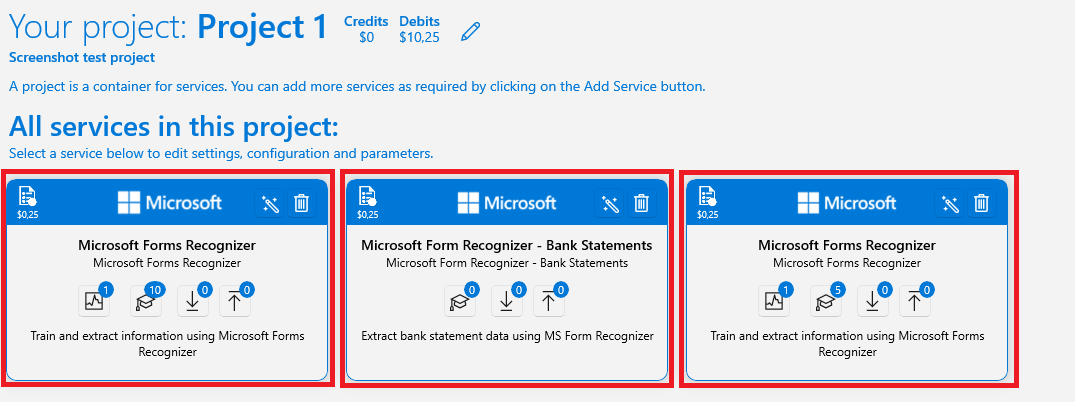
Task: Click the pencil edit icon beside Debits
Action: pyautogui.click(x=470, y=32)
